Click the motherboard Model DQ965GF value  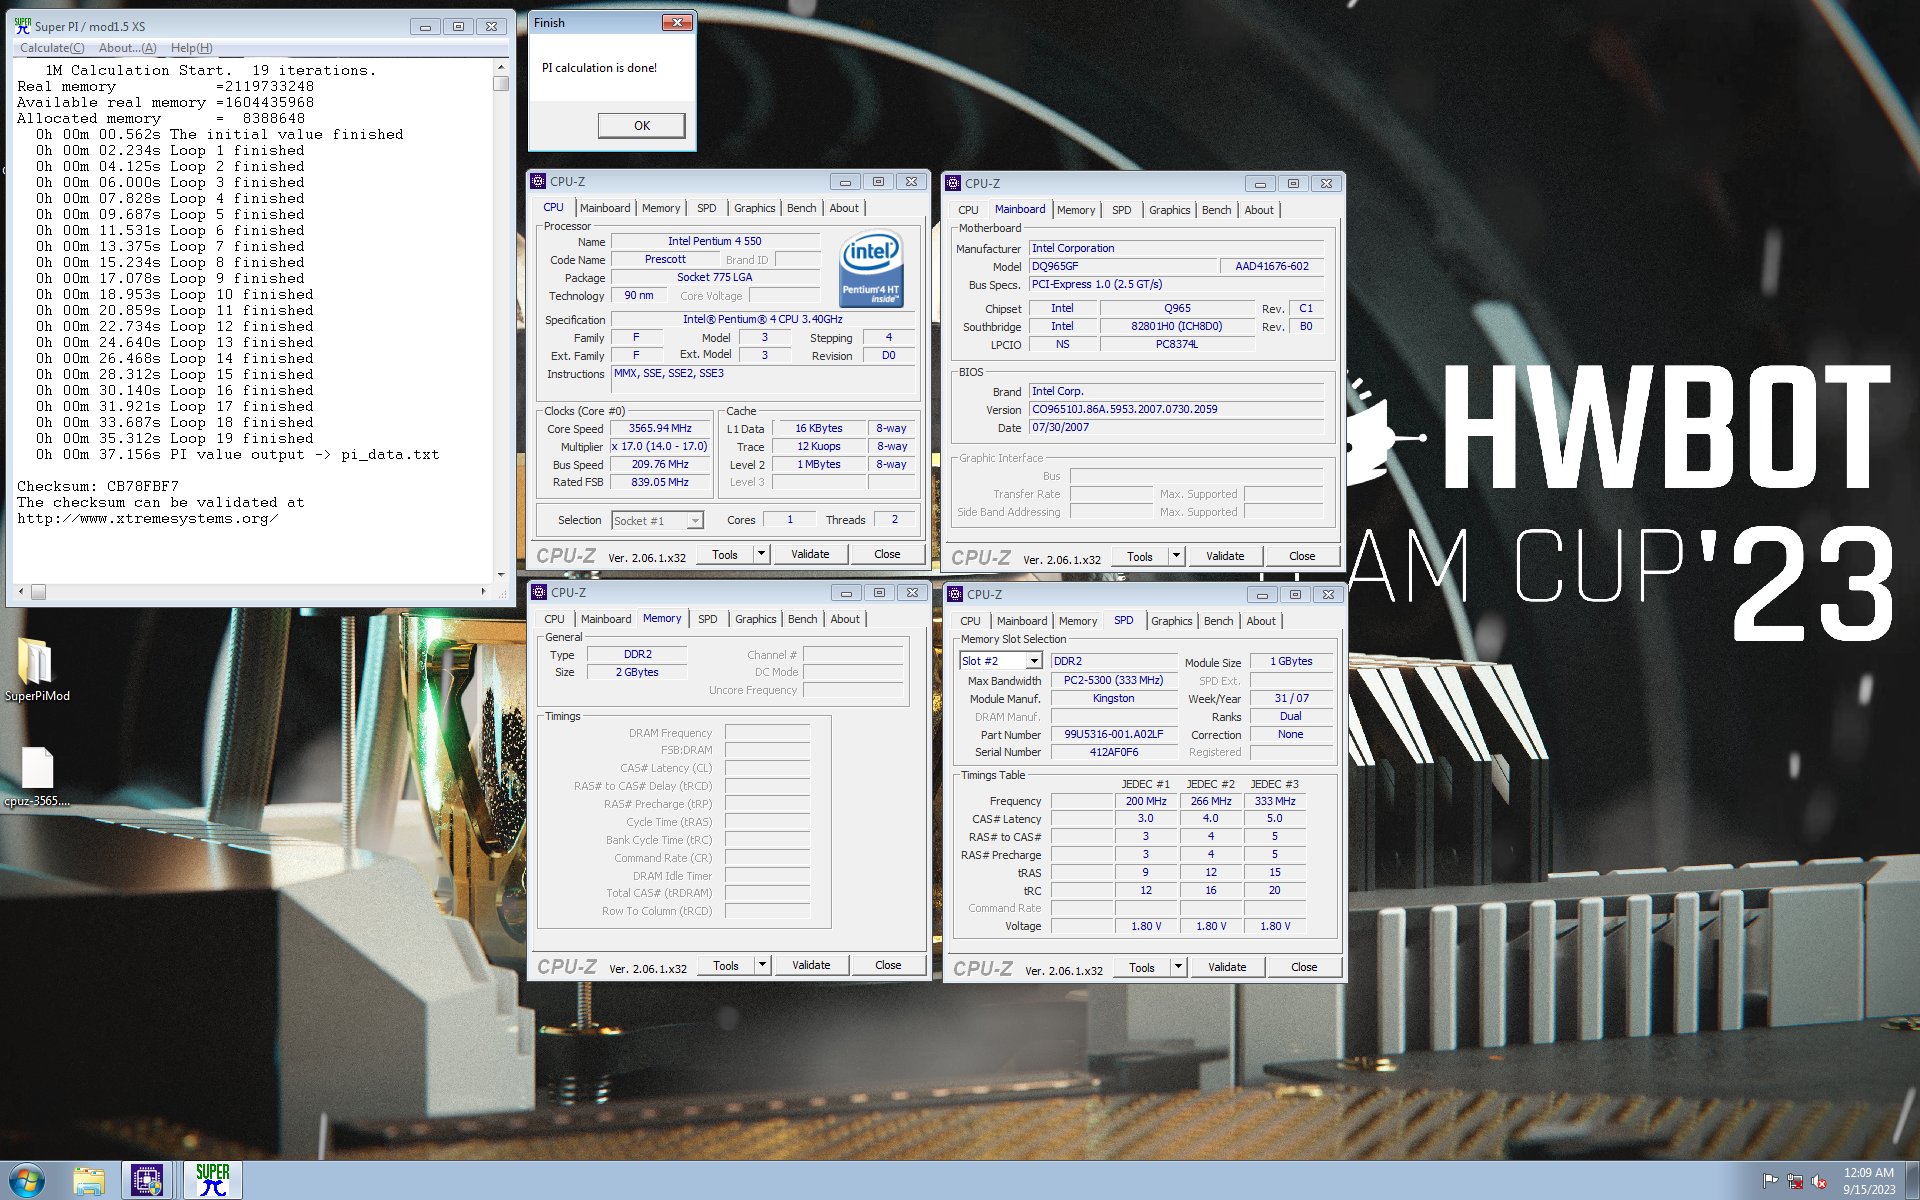click(x=1123, y=266)
